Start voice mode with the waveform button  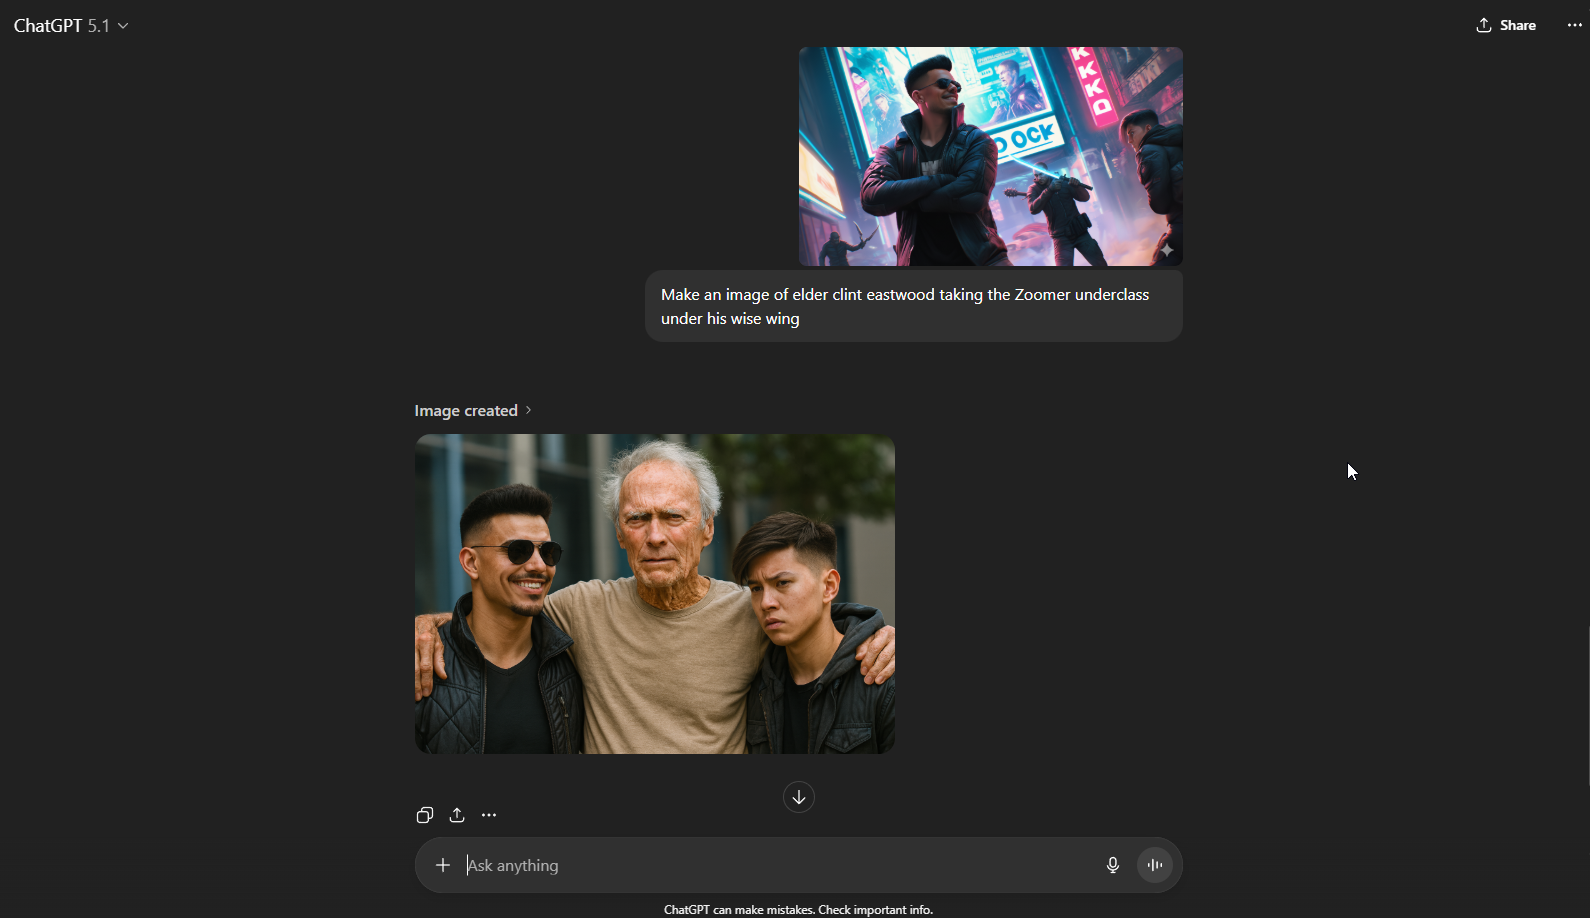point(1155,865)
